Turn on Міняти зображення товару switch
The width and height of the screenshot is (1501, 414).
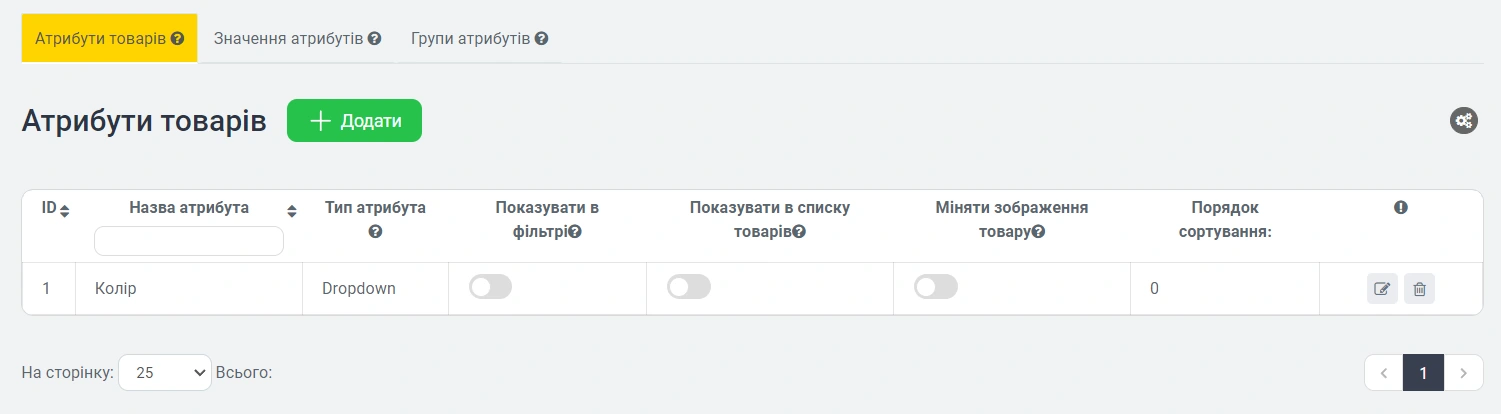[x=935, y=288]
